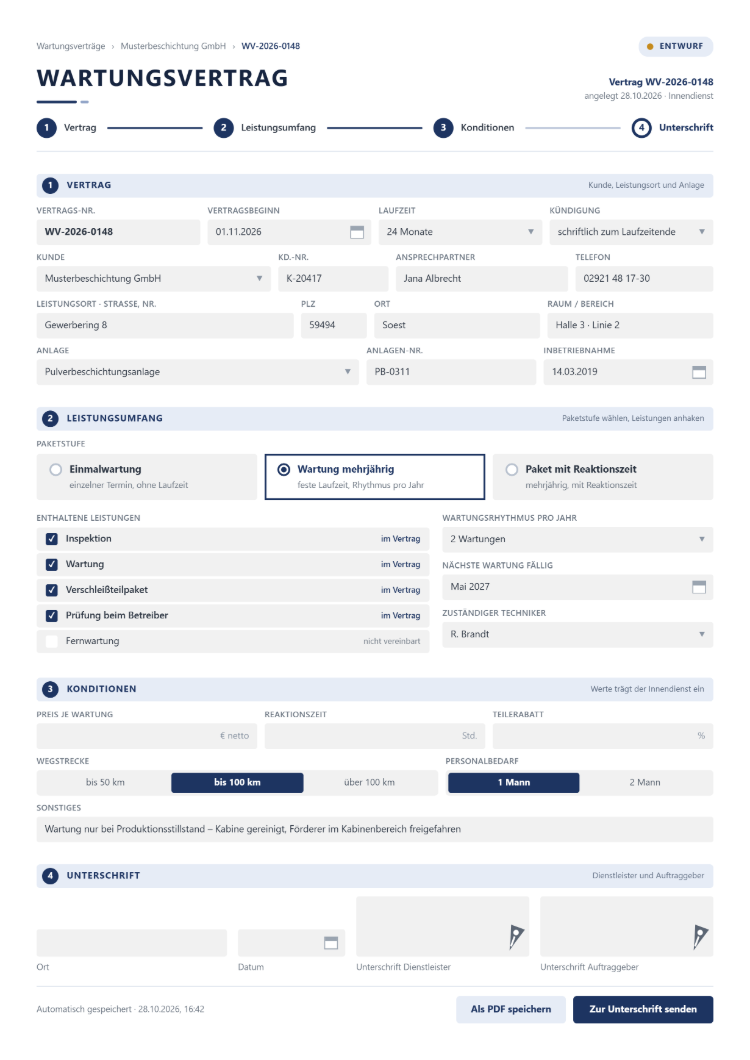
Task: Click the number 1 badge in Vertrag section header
Action: point(50,185)
